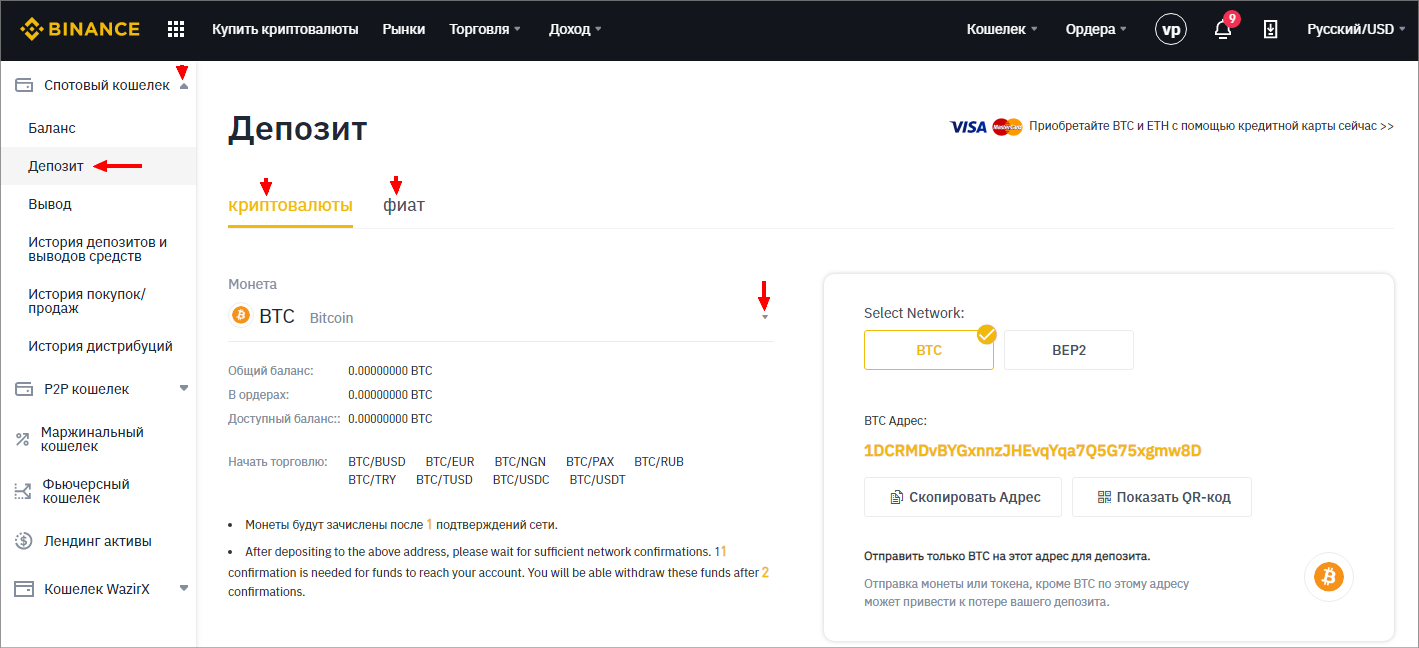
Task: Open Фьючерсный кошелек
Action: (86, 491)
